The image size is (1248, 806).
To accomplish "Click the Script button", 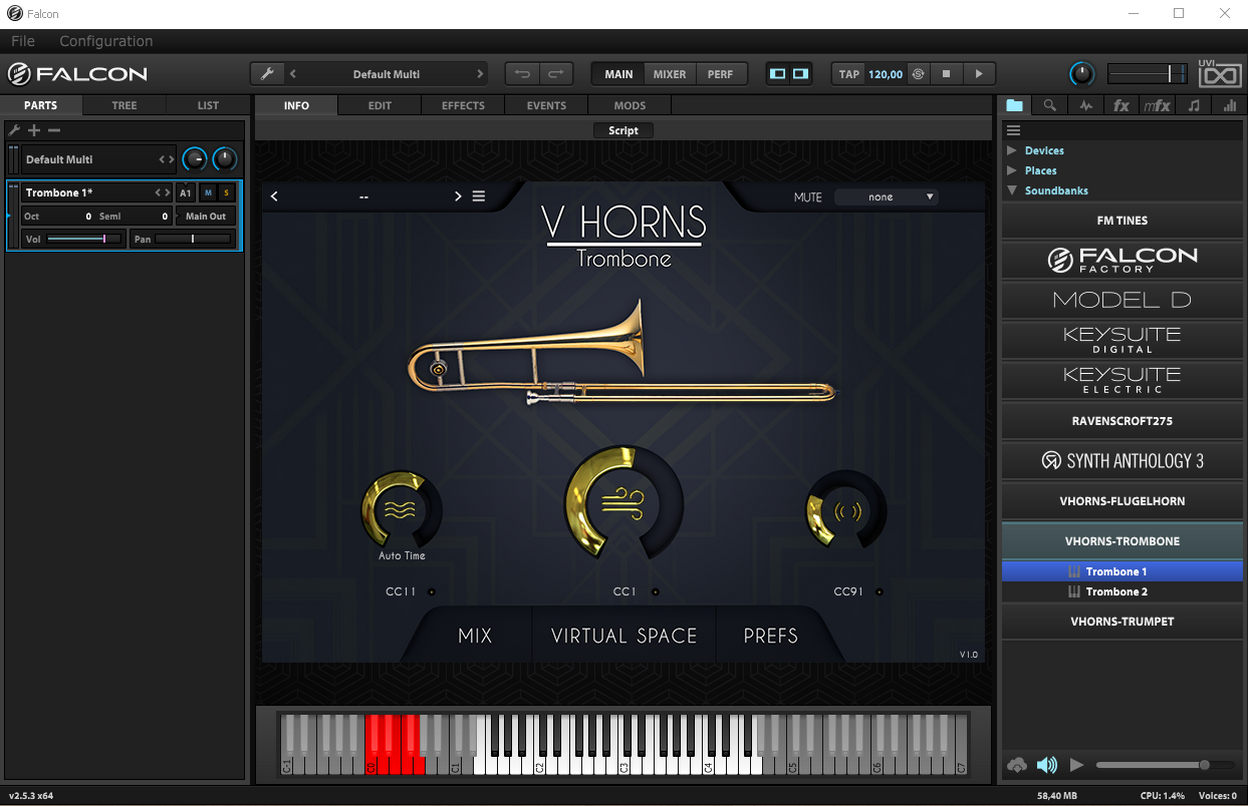I will tap(623, 130).
